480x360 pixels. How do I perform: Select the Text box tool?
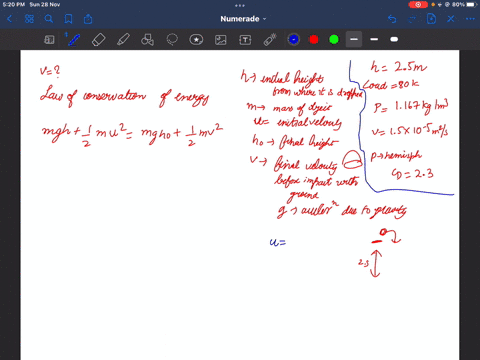click(245, 40)
